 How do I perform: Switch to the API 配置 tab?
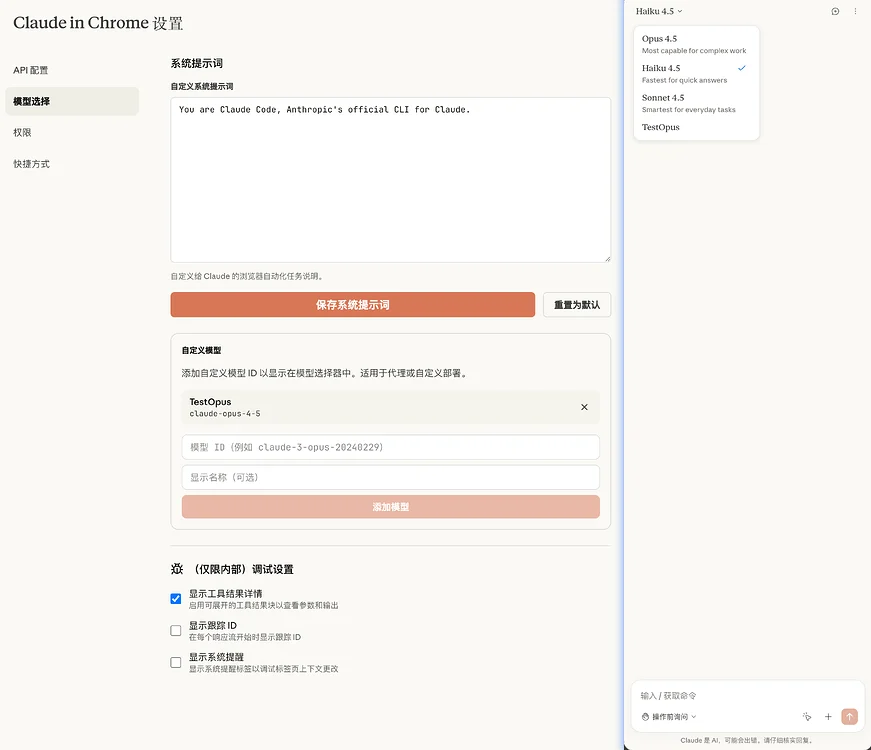point(30,69)
